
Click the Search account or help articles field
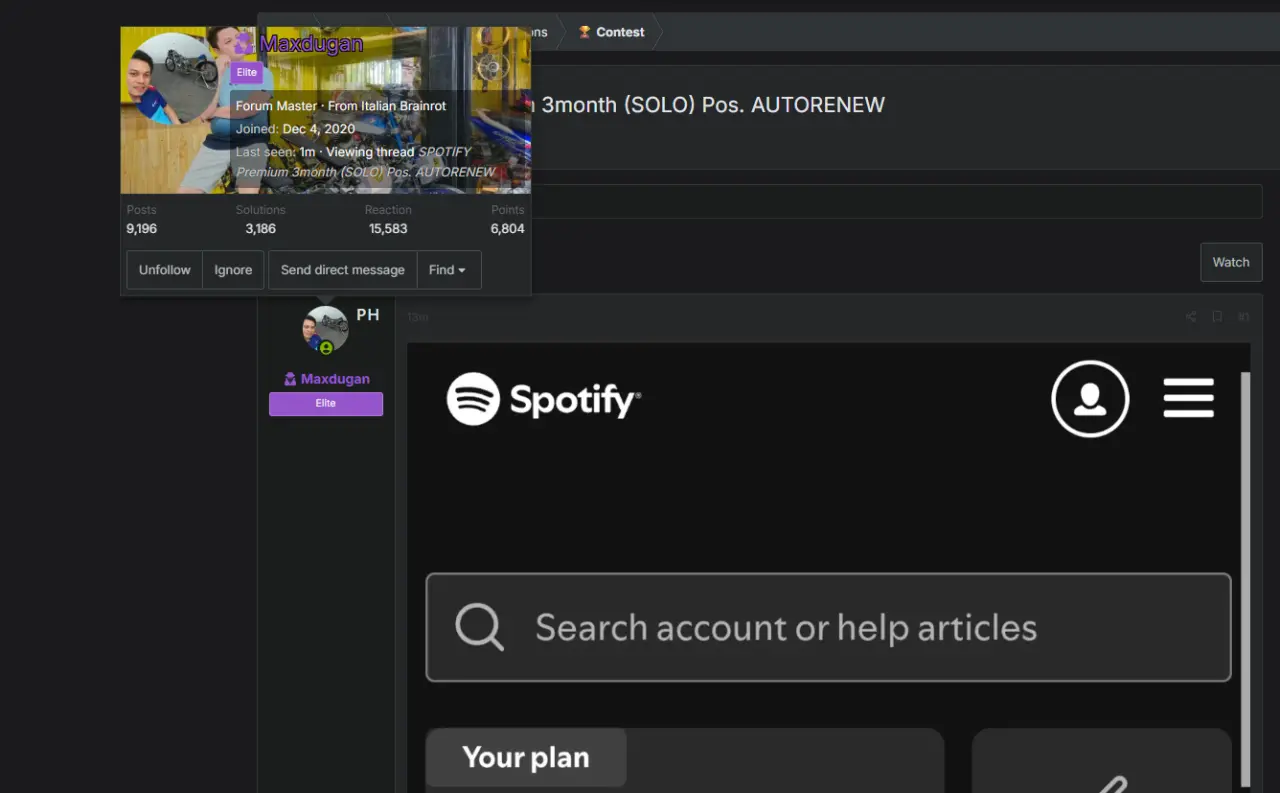828,627
